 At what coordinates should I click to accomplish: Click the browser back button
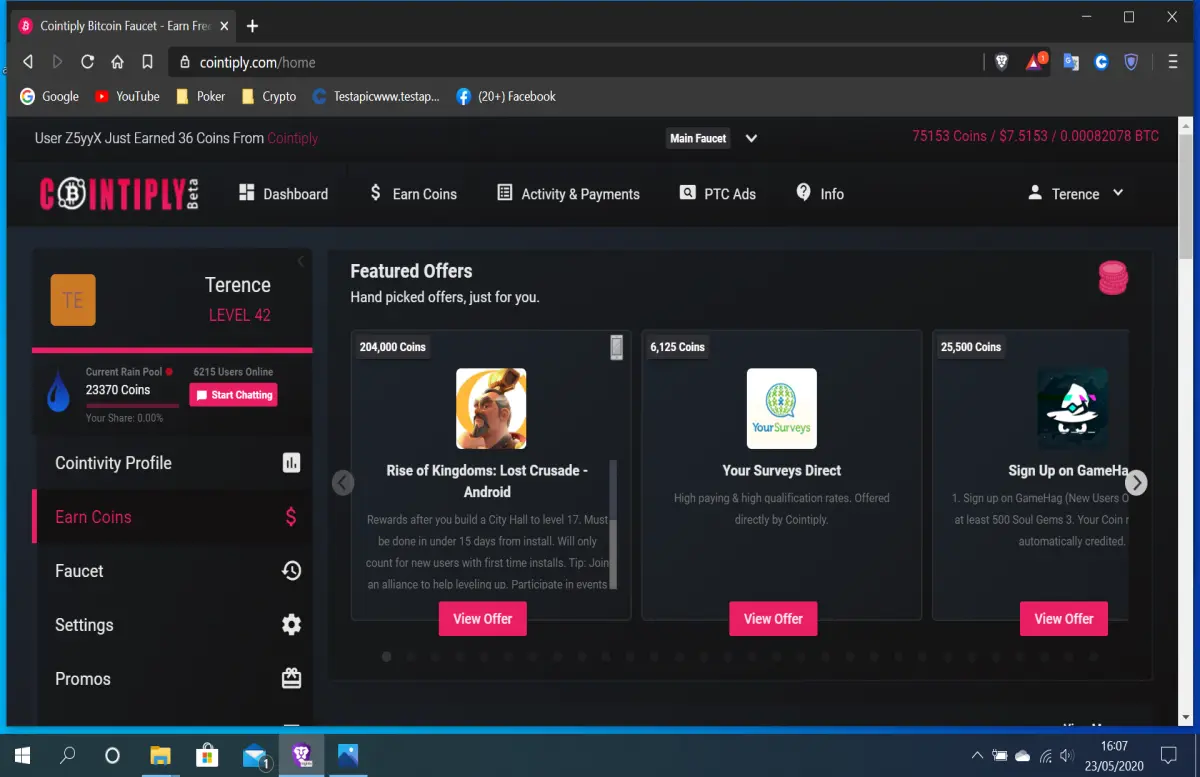click(x=28, y=62)
